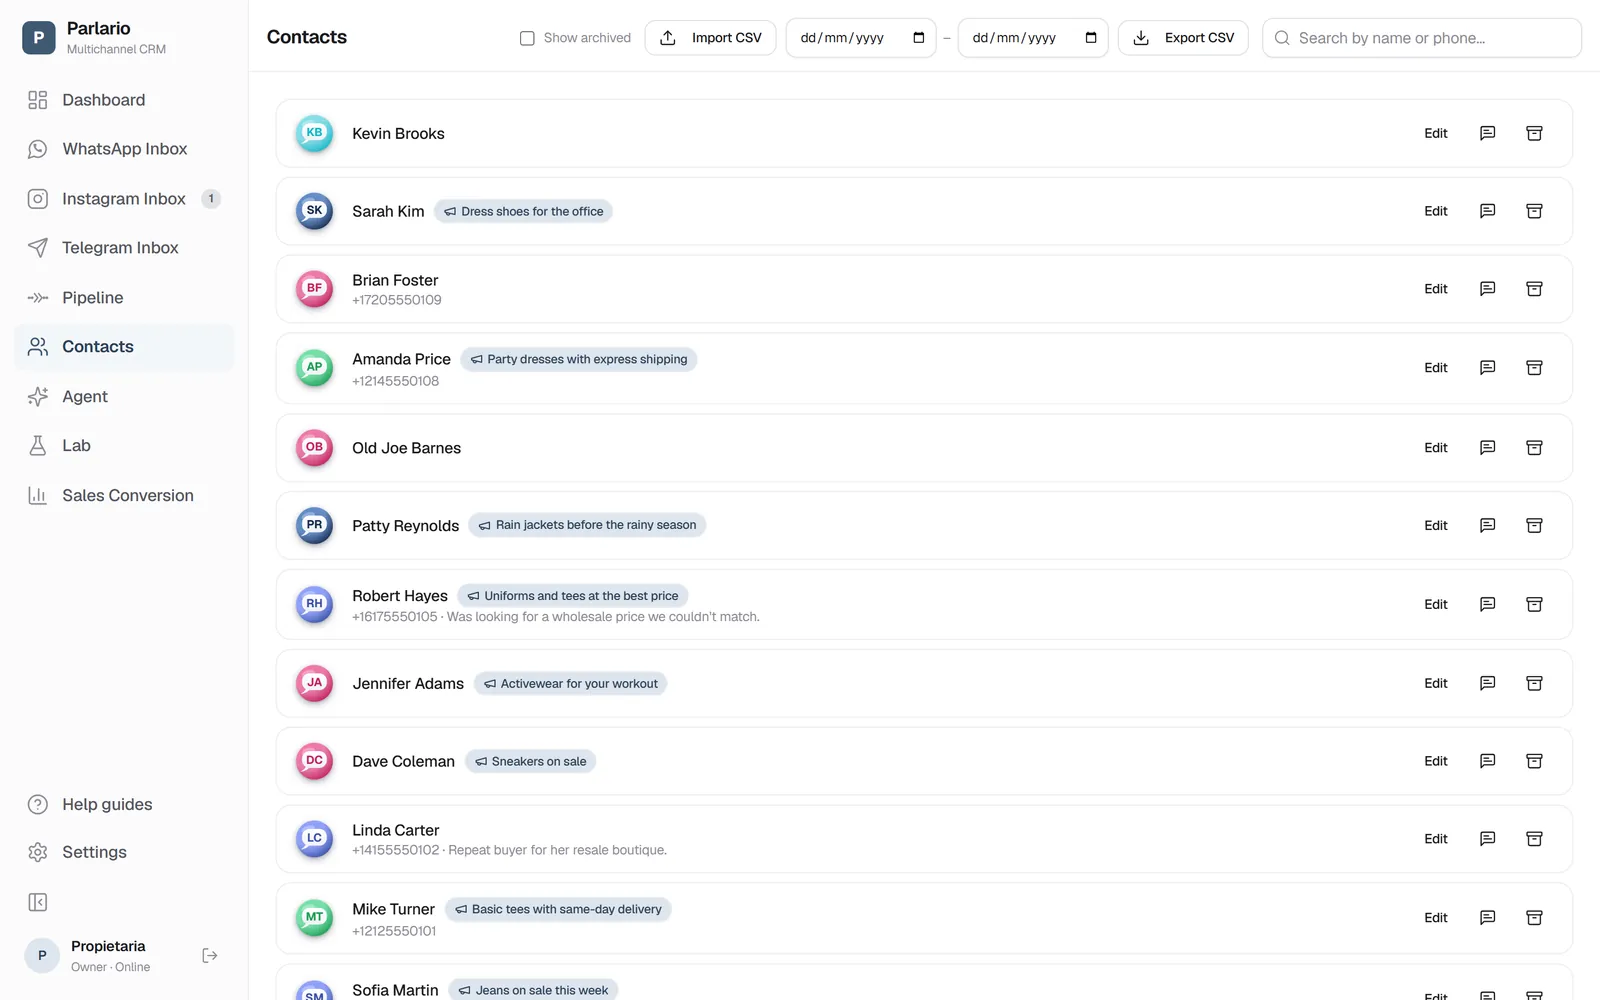1600x1000 pixels.
Task: Open Help guides
Action: [124, 805]
